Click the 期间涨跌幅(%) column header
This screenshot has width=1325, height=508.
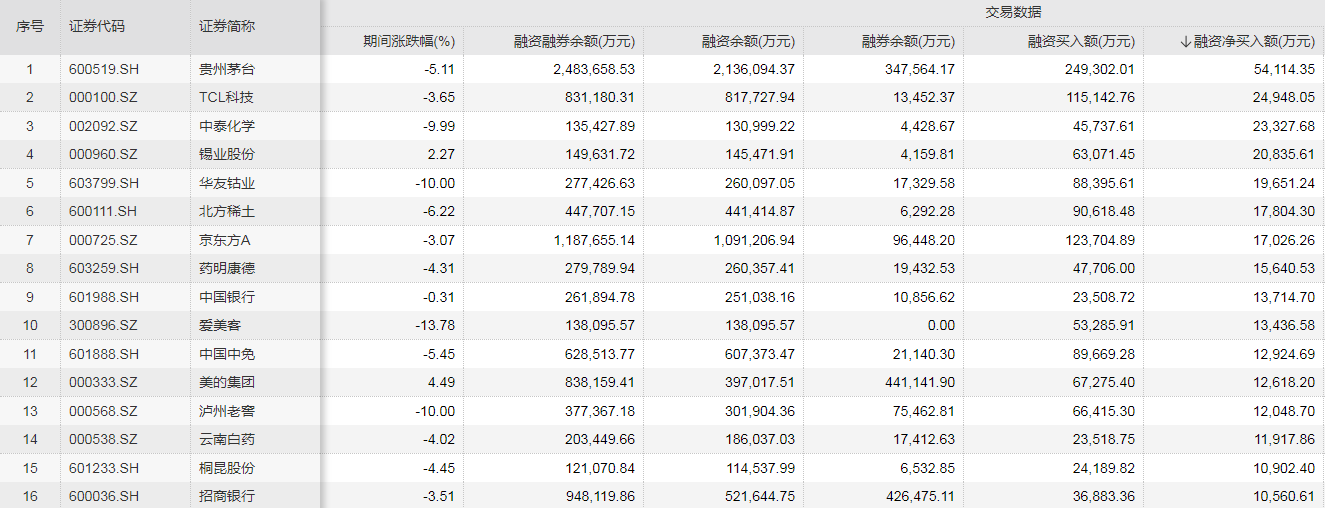pos(409,41)
